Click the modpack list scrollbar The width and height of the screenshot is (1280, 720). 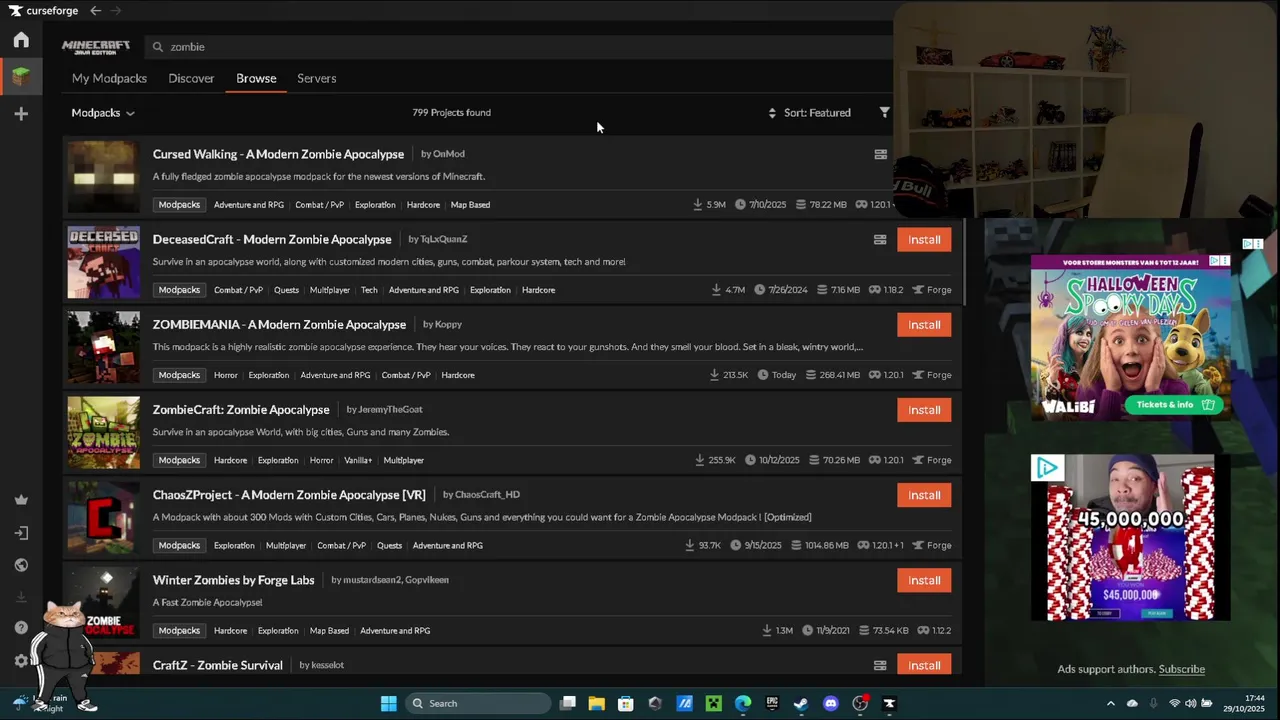pos(964,262)
